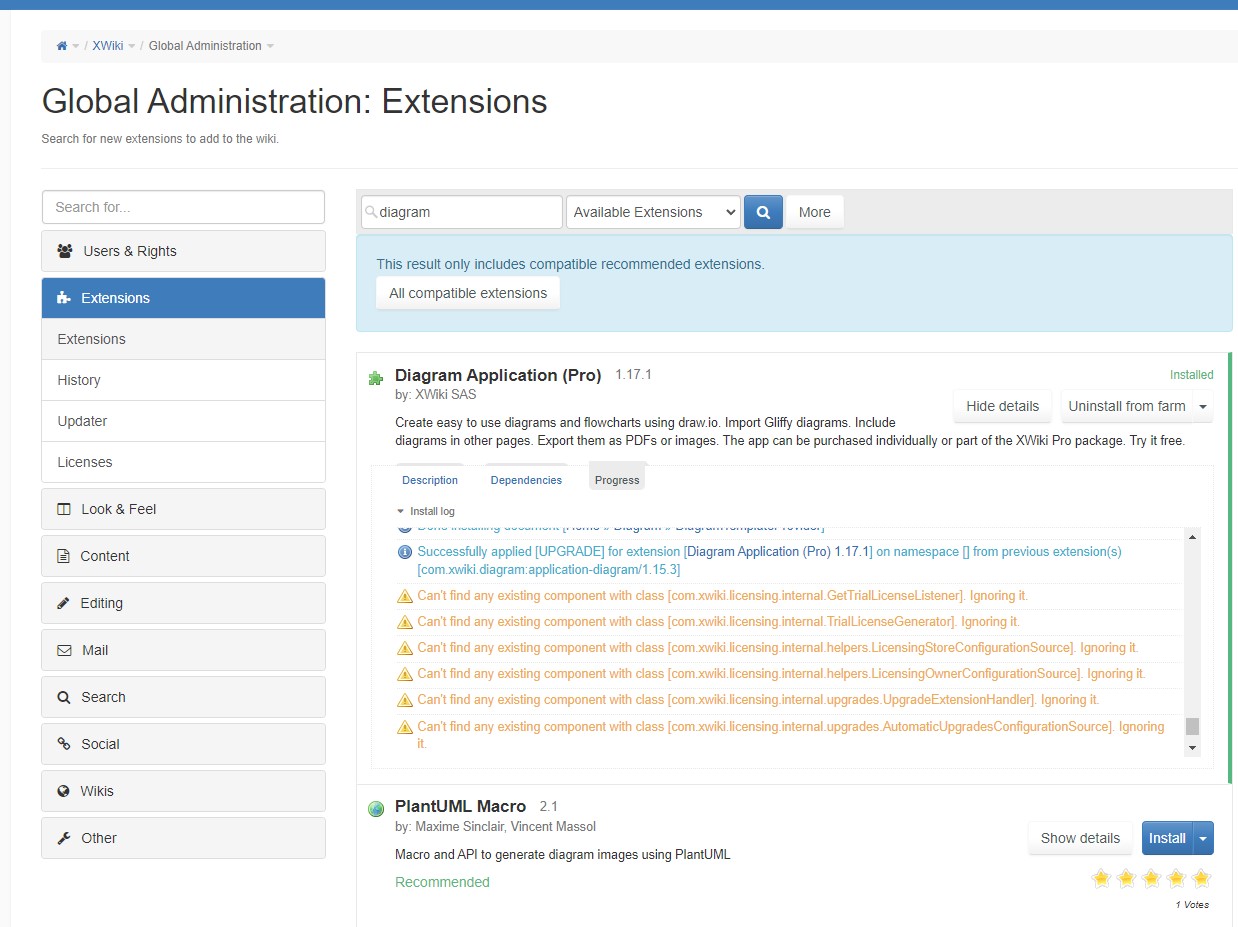Expand the Social section

click(x=183, y=744)
